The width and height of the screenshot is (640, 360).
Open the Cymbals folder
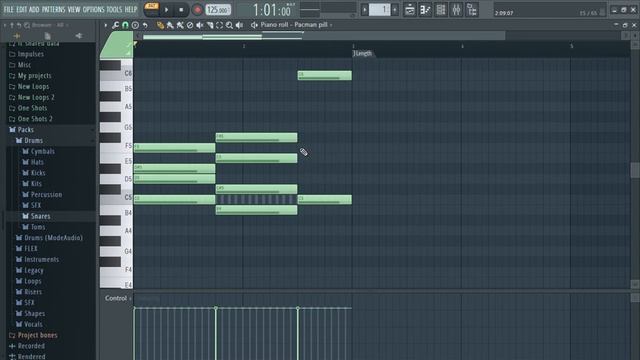coord(42,151)
